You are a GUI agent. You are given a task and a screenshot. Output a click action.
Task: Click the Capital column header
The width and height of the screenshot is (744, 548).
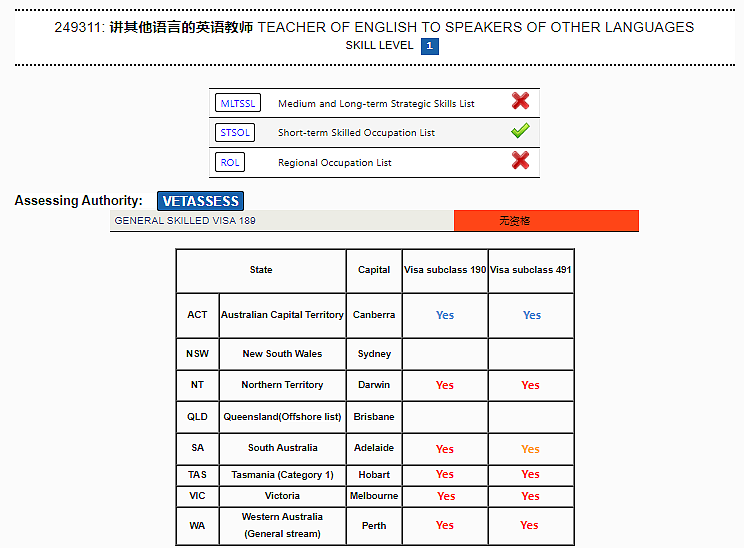coord(374,270)
